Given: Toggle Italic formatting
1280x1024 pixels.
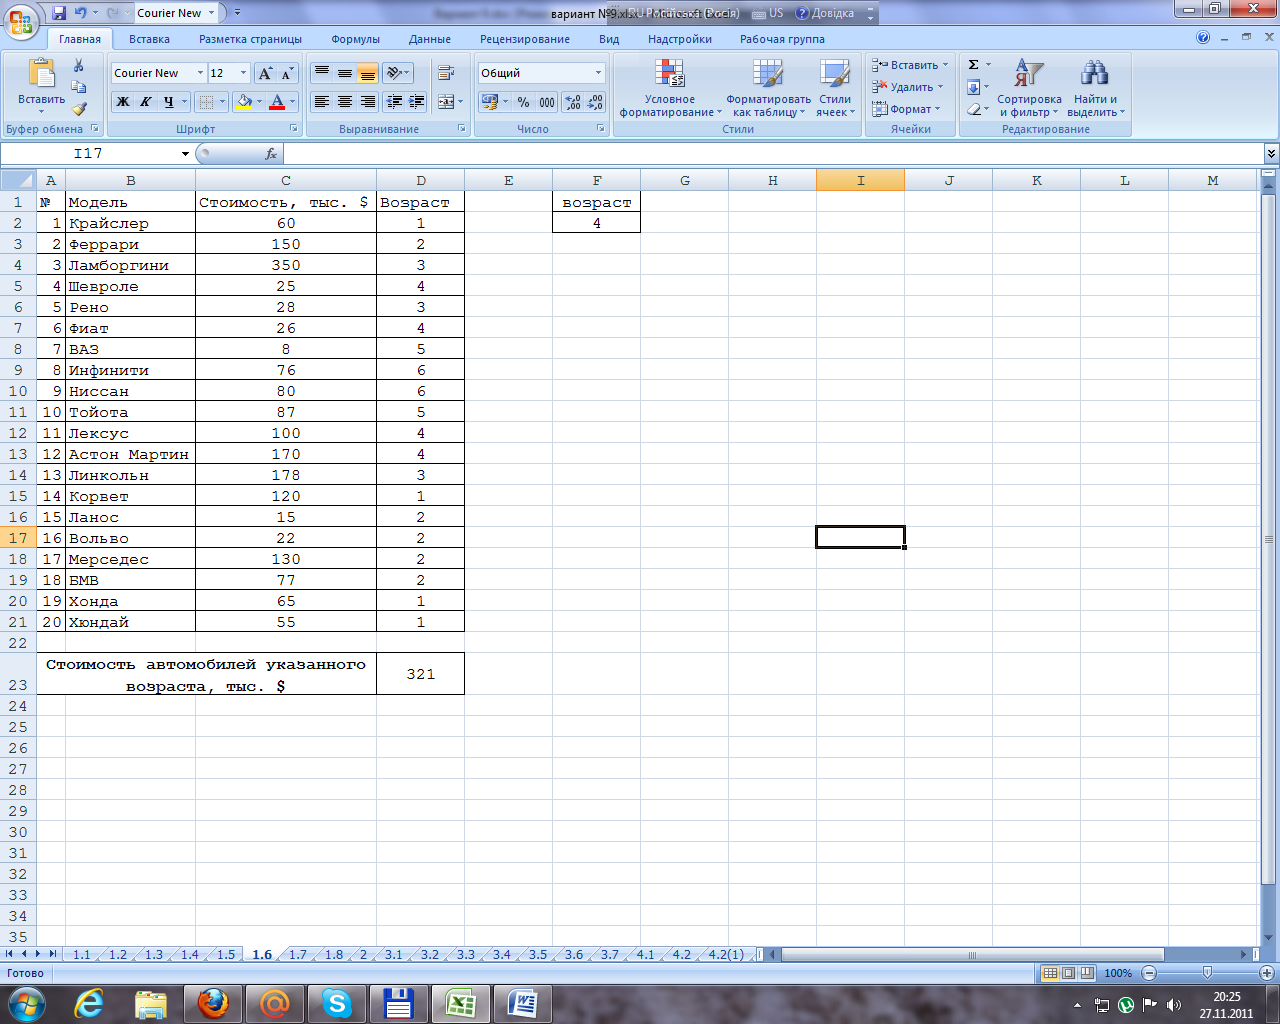Looking at the screenshot, I should [145, 102].
